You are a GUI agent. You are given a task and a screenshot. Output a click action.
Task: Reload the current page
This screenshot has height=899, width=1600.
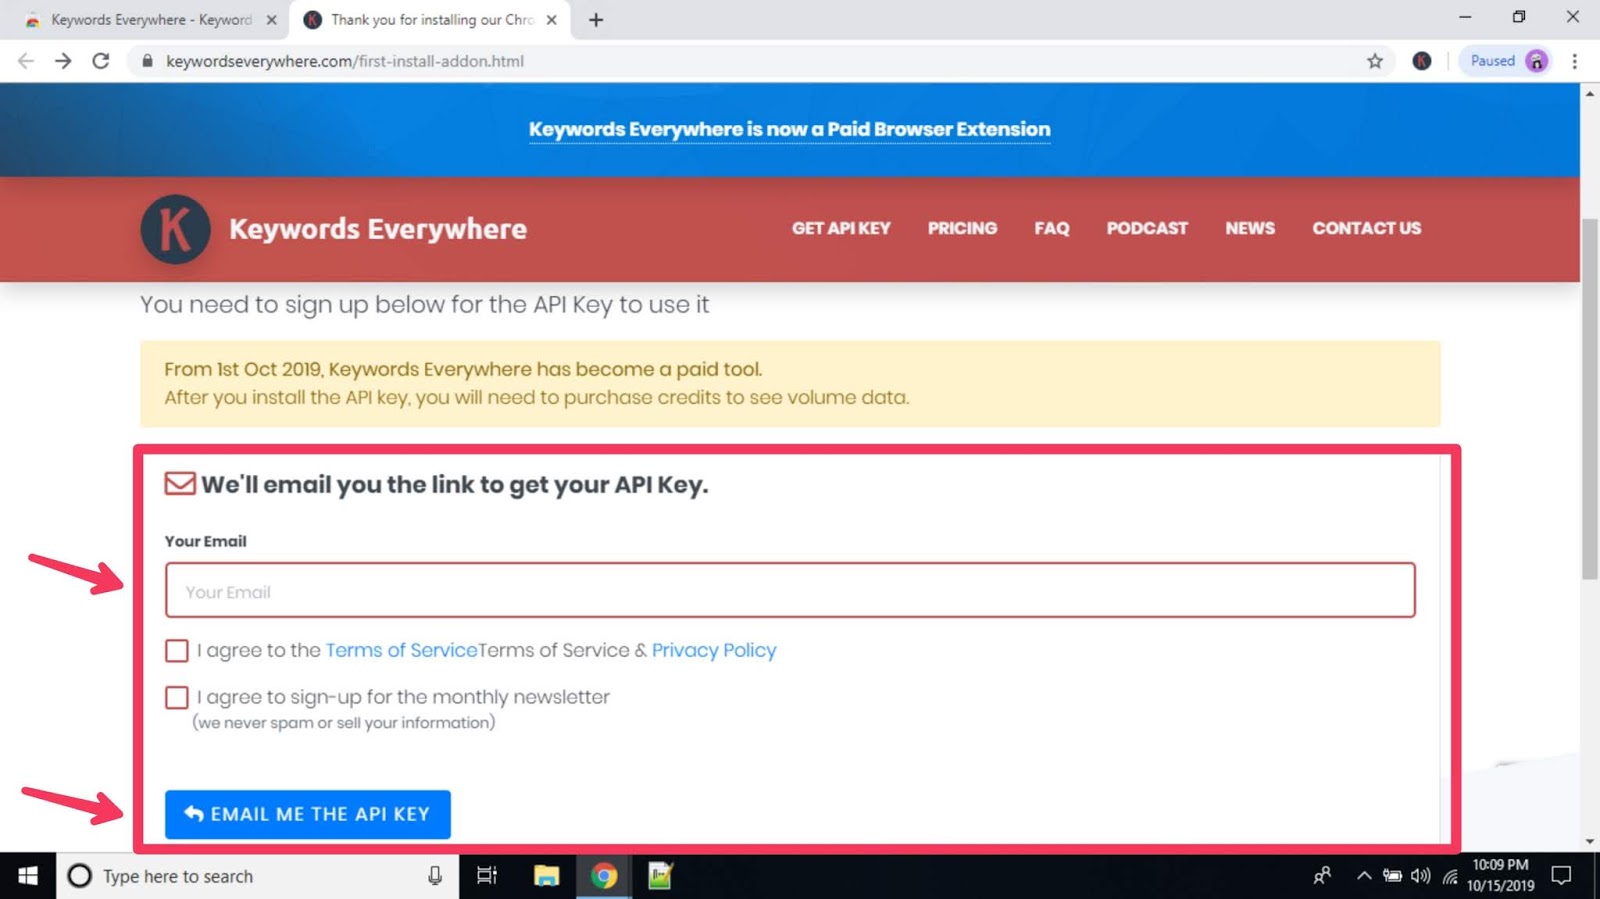click(x=101, y=61)
